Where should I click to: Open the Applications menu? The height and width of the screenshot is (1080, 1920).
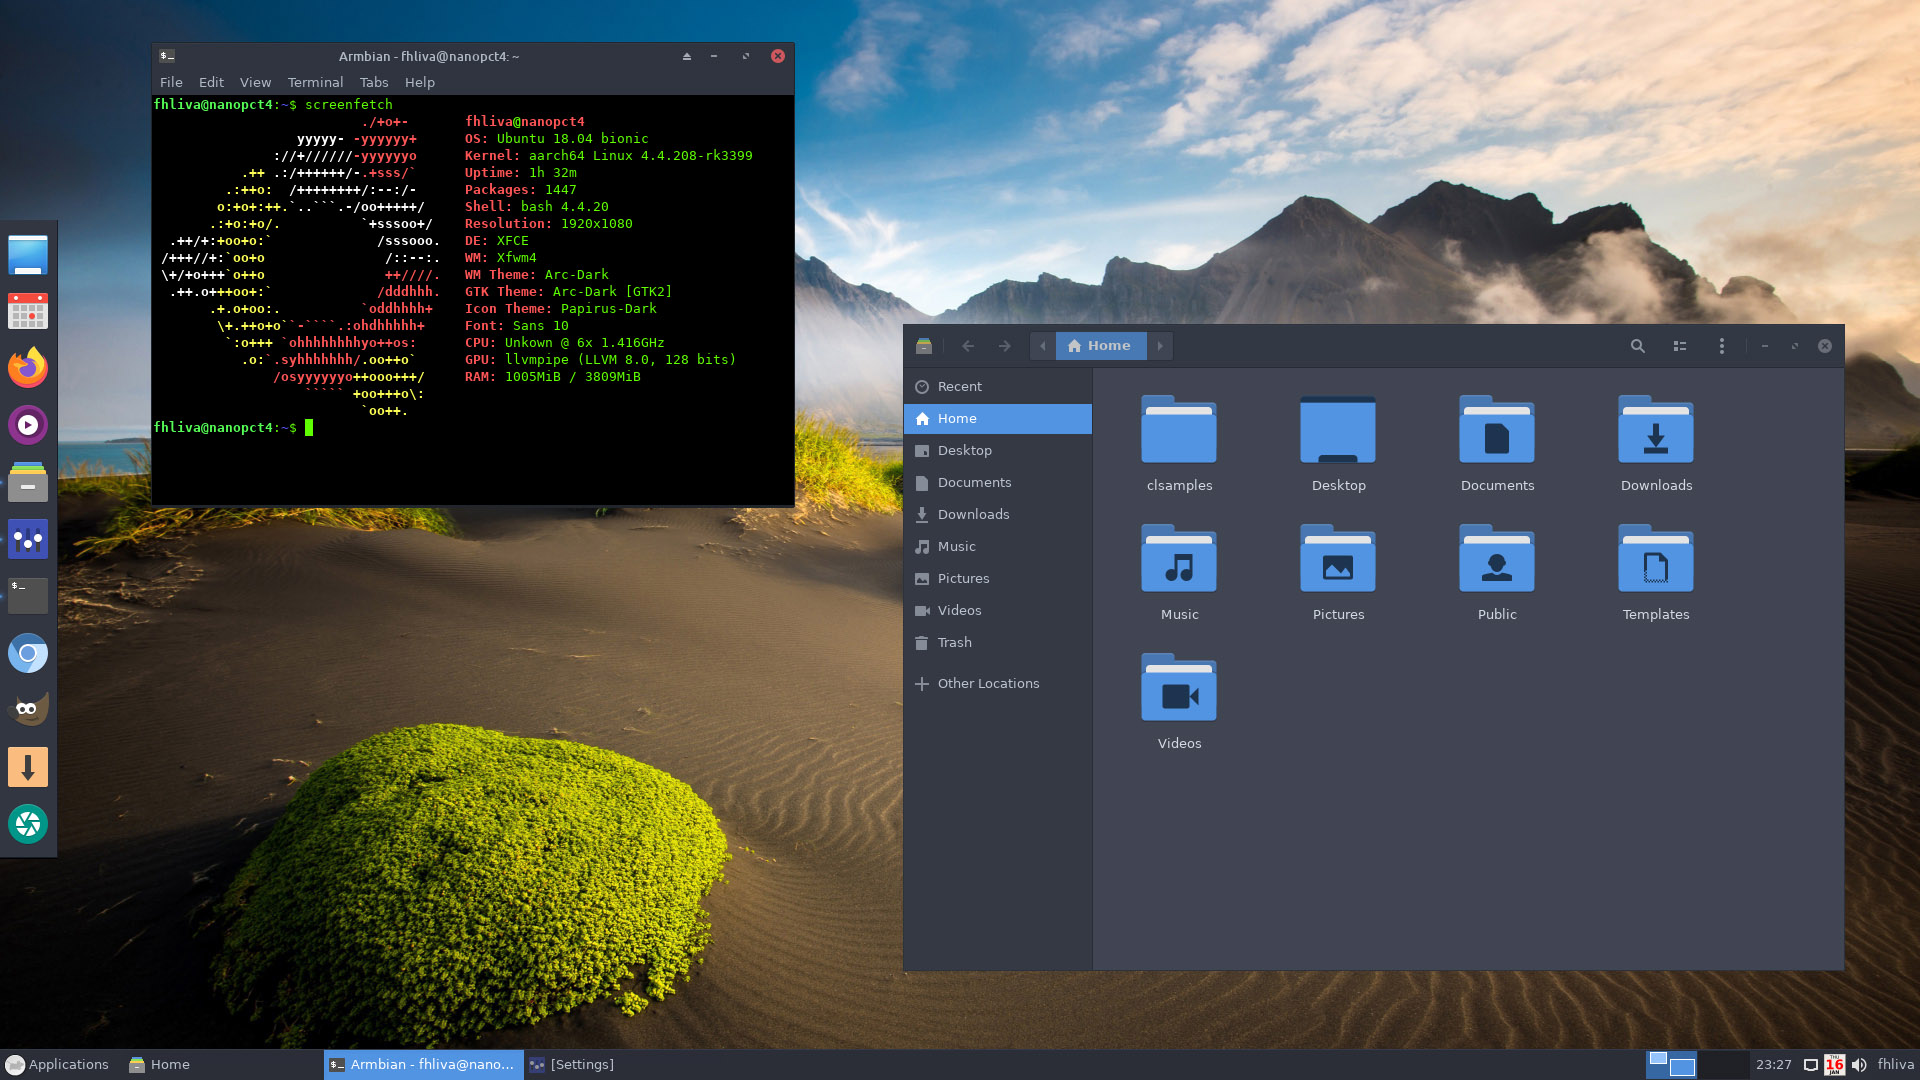(x=57, y=1065)
